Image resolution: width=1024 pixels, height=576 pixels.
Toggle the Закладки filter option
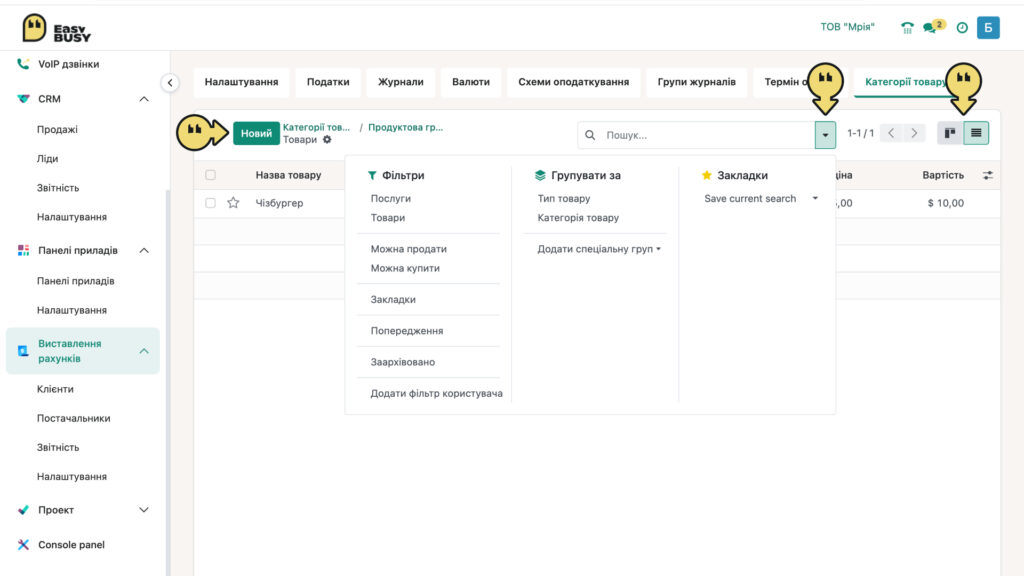393,300
